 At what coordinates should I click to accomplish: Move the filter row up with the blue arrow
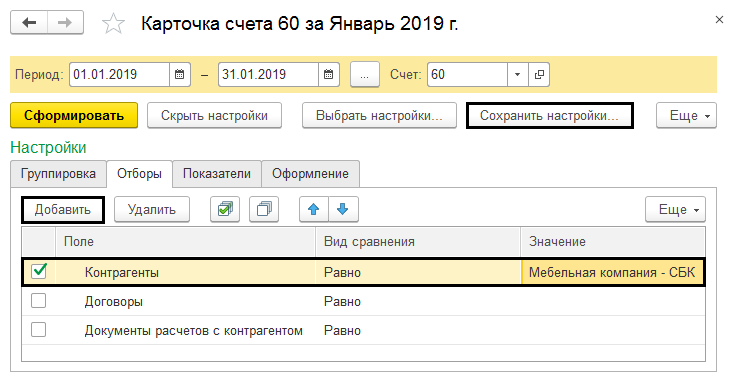(314, 209)
